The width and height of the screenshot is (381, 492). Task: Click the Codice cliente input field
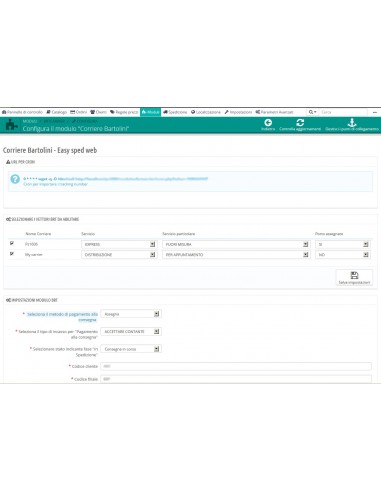click(x=236, y=366)
